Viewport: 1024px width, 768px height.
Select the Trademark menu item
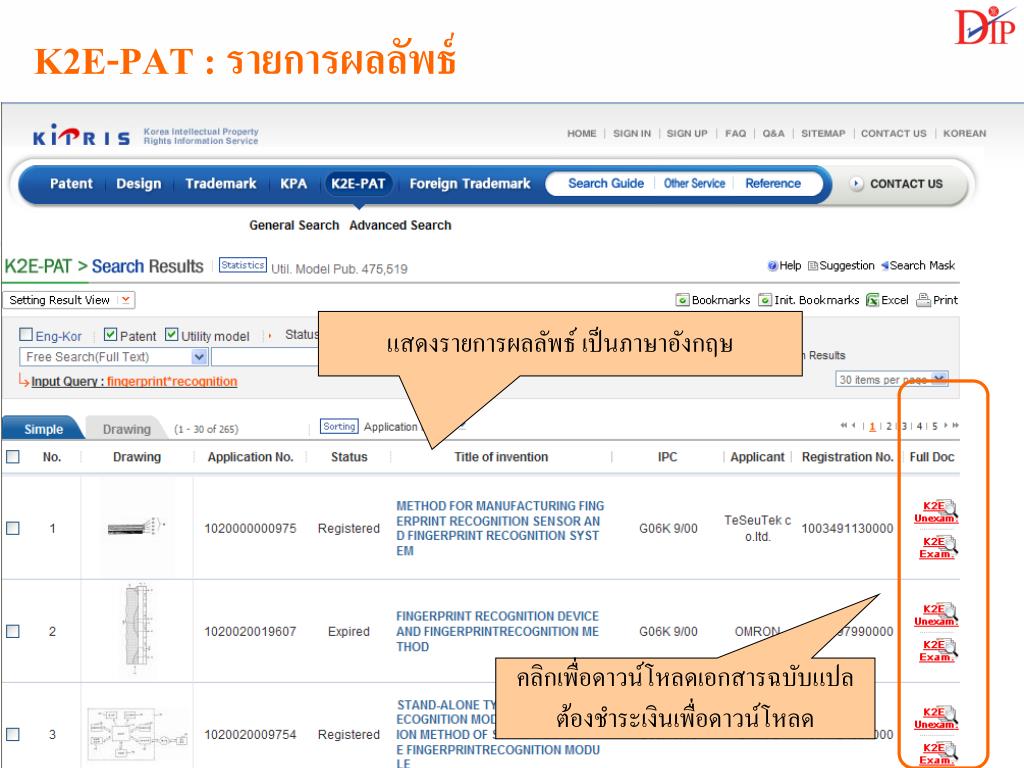tap(221, 184)
